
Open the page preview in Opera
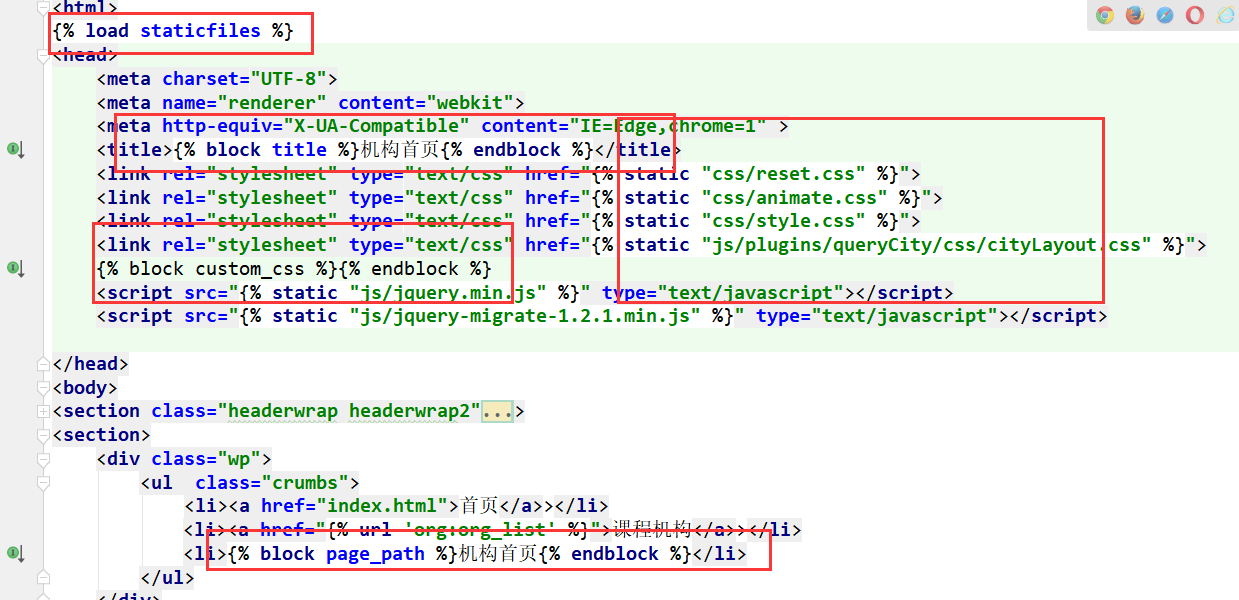[x=1195, y=15]
